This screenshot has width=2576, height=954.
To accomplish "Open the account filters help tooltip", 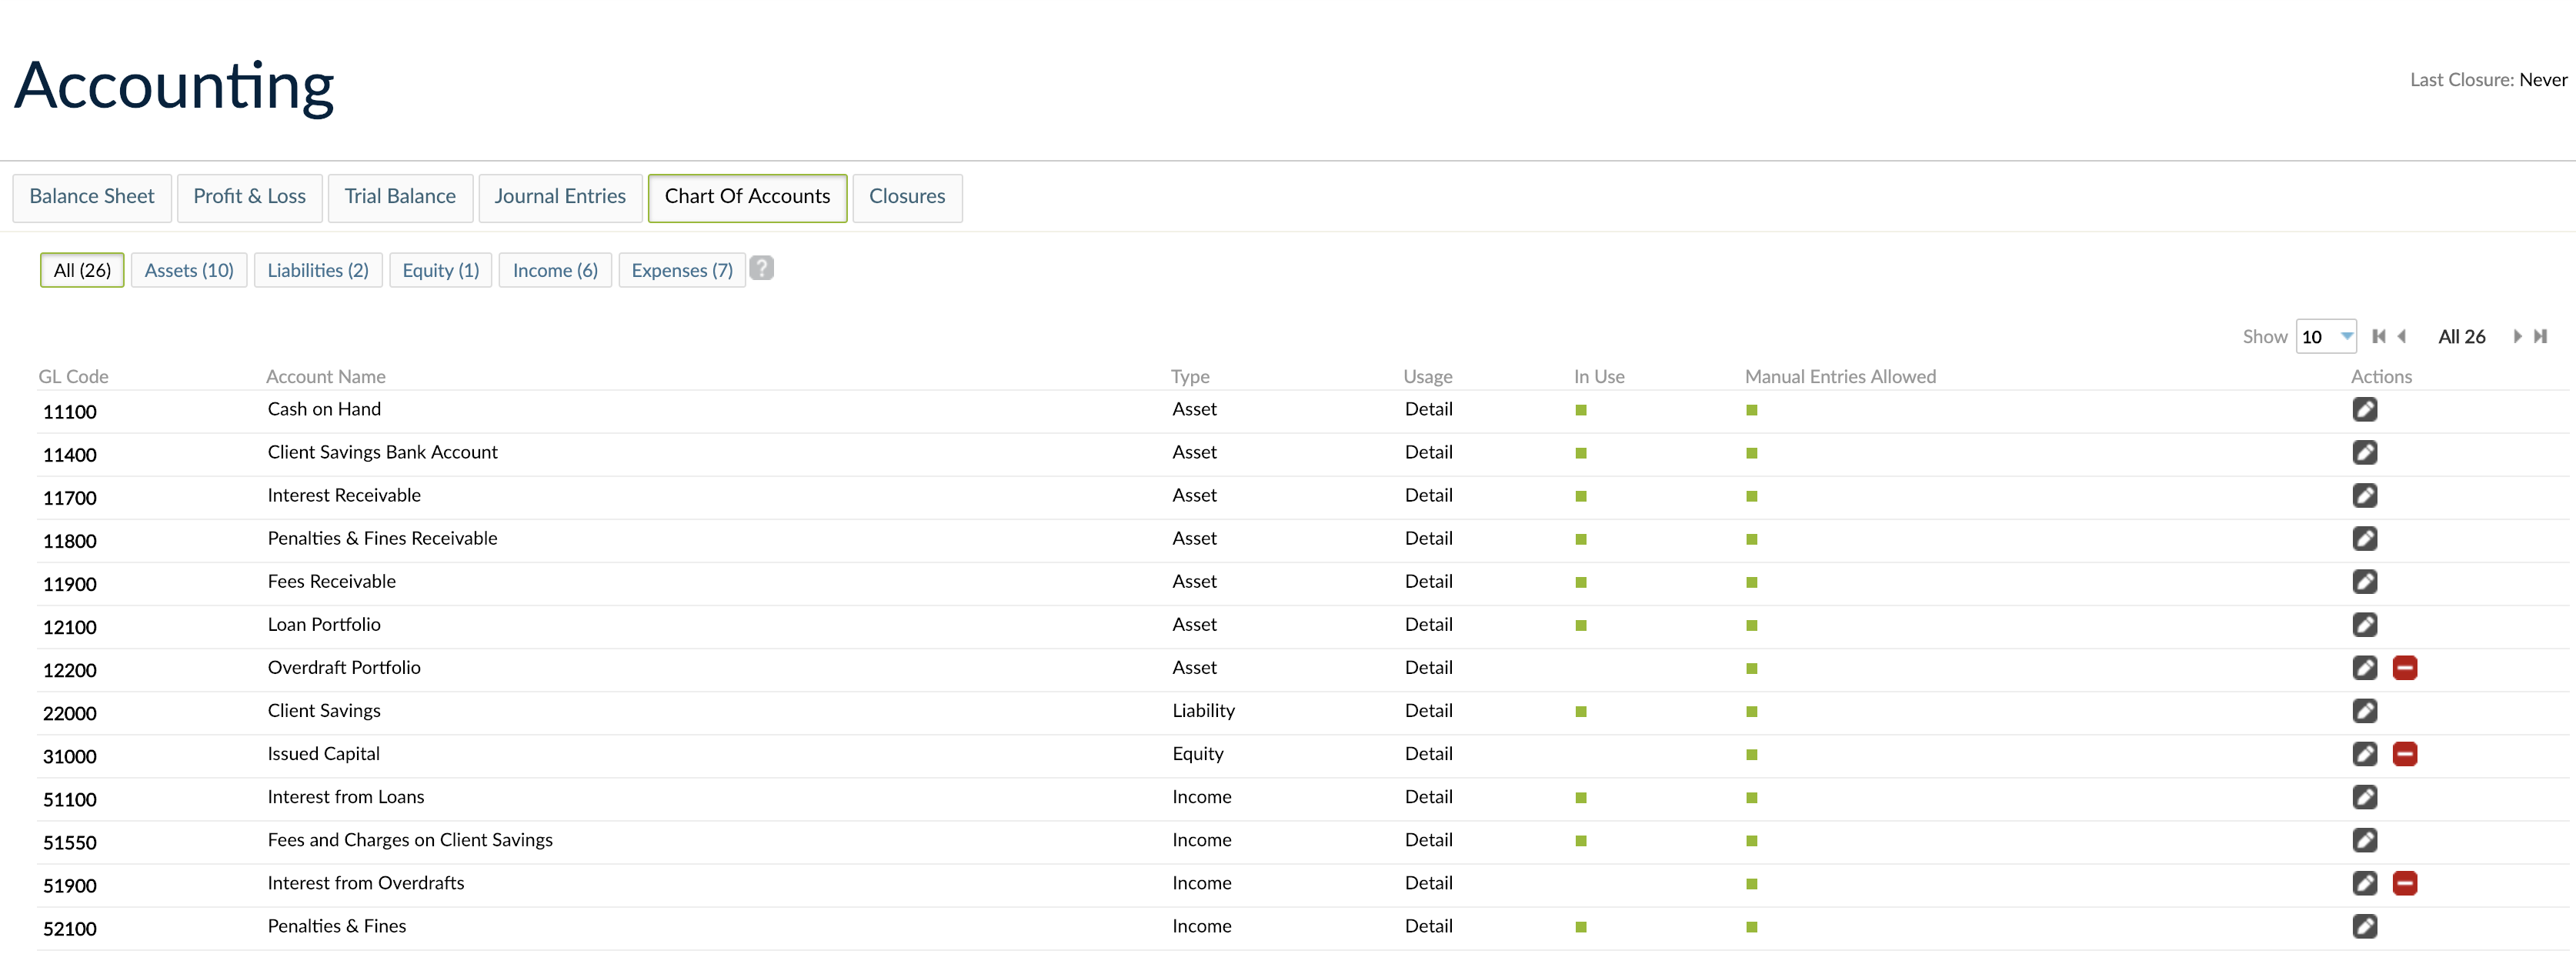I will (x=762, y=268).
